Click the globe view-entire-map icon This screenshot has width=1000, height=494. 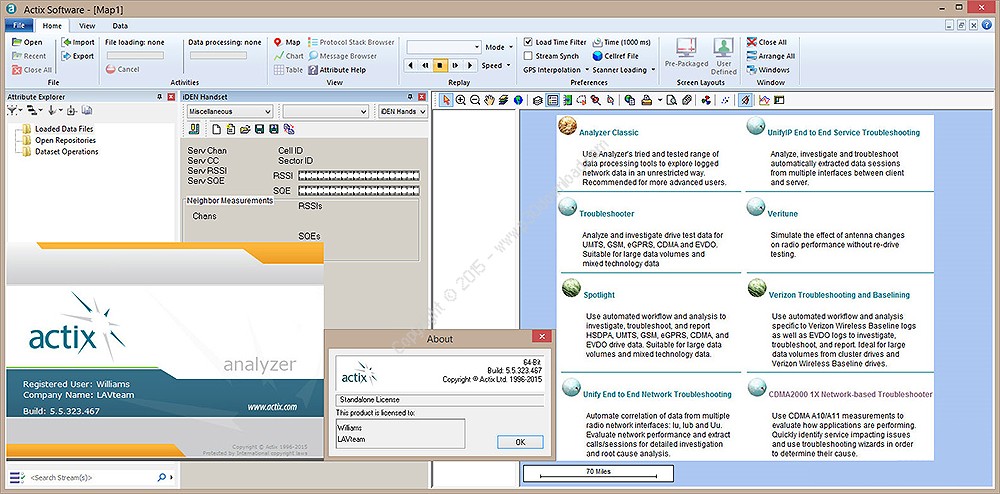click(518, 100)
